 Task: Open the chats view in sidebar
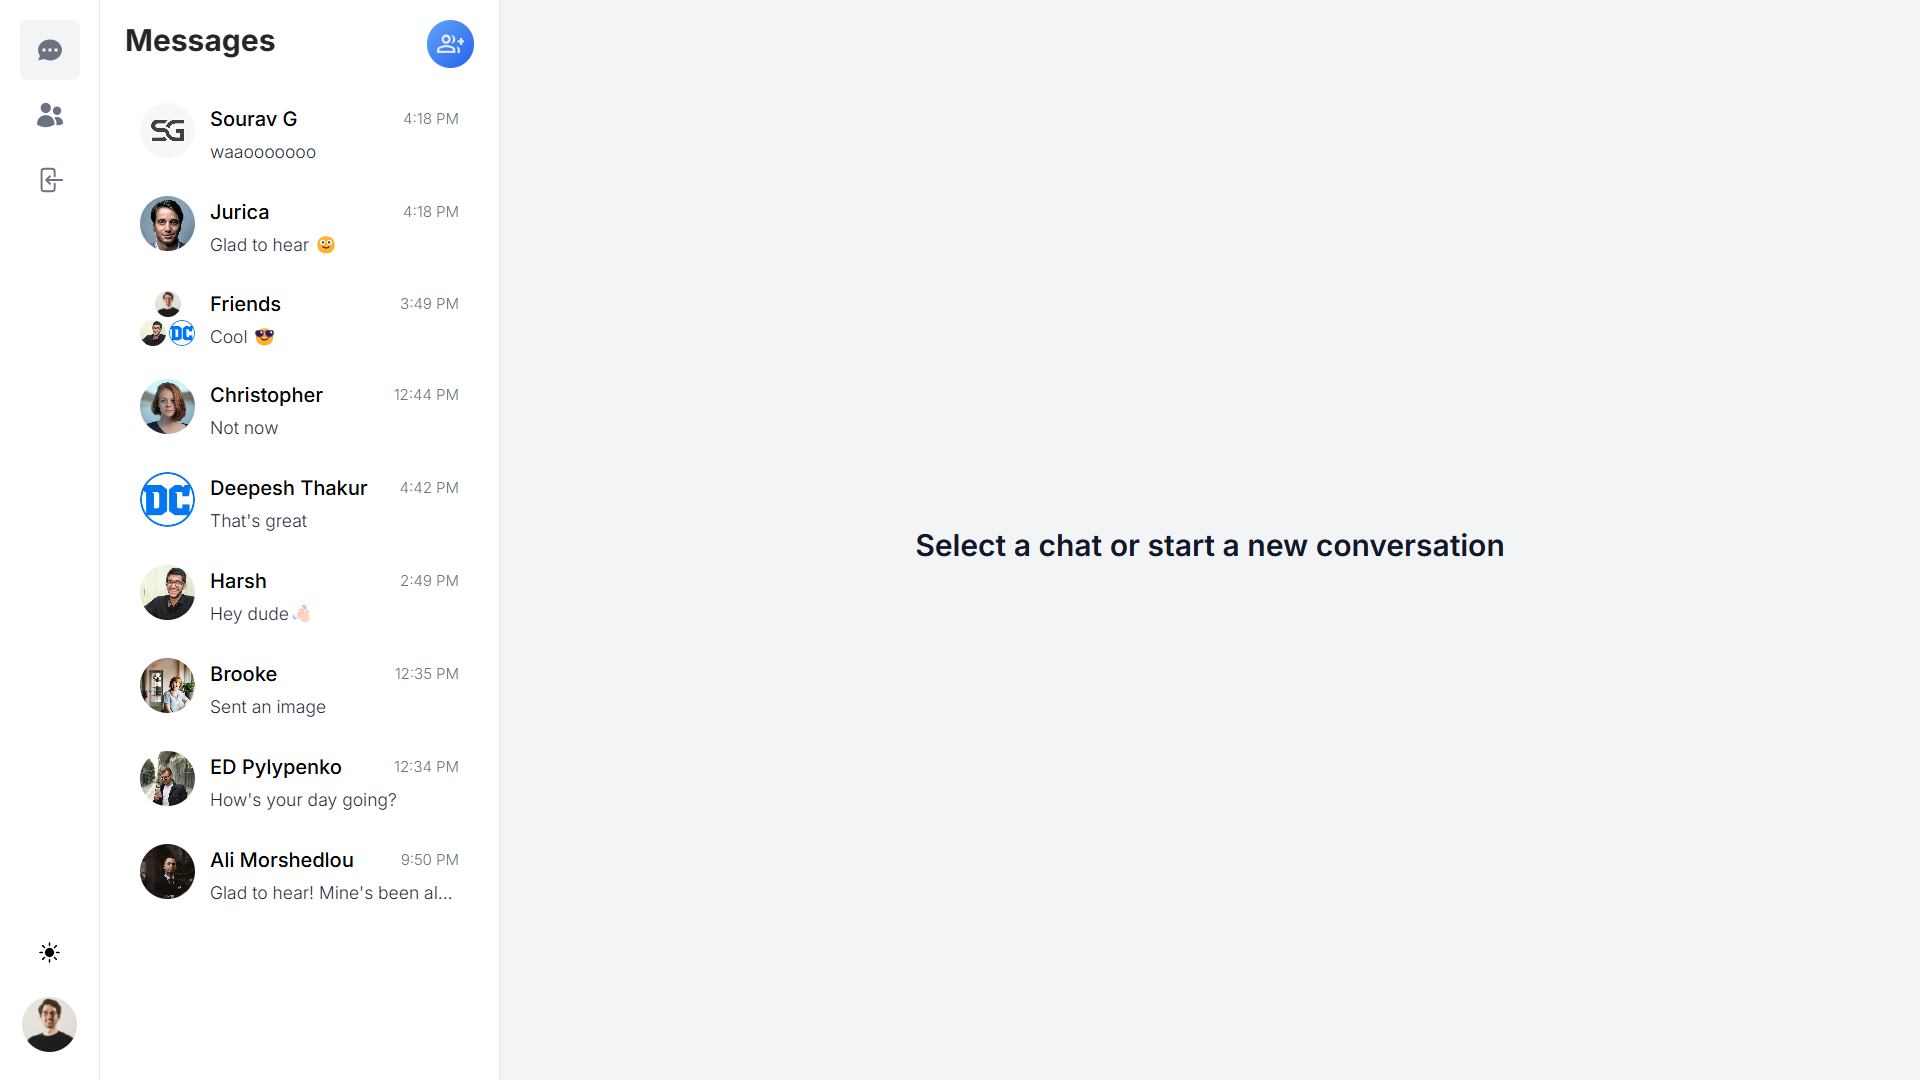click(x=50, y=50)
